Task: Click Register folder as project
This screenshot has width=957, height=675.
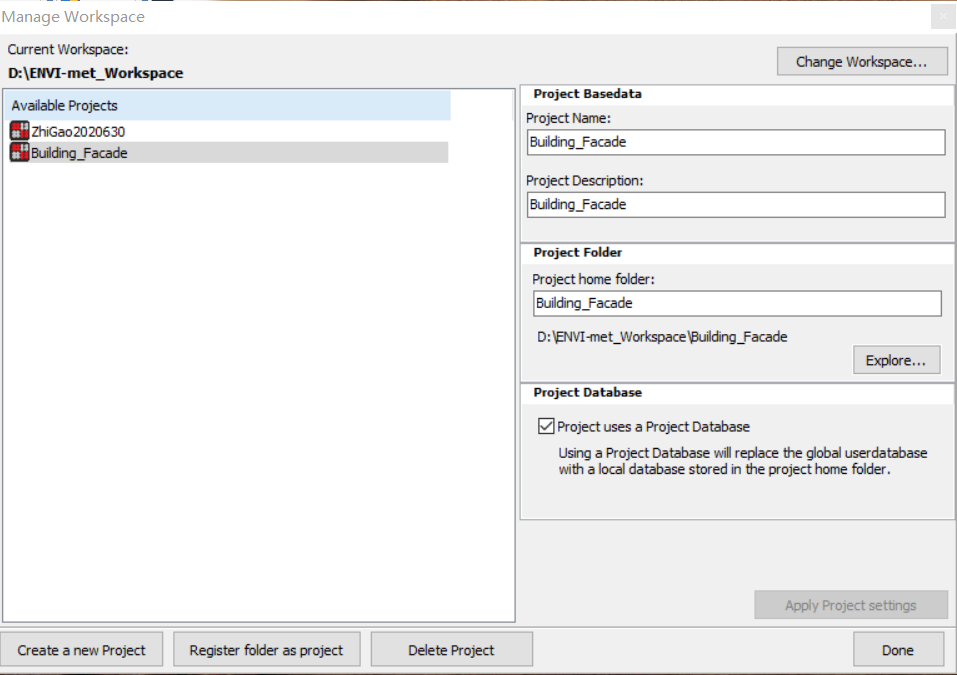Action: pos(267,650)
